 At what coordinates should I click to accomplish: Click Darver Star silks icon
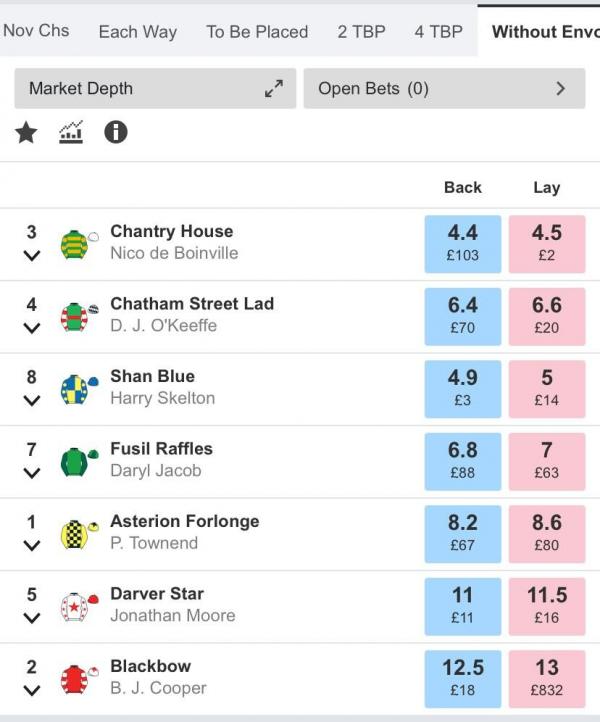(x=79, y=607)
